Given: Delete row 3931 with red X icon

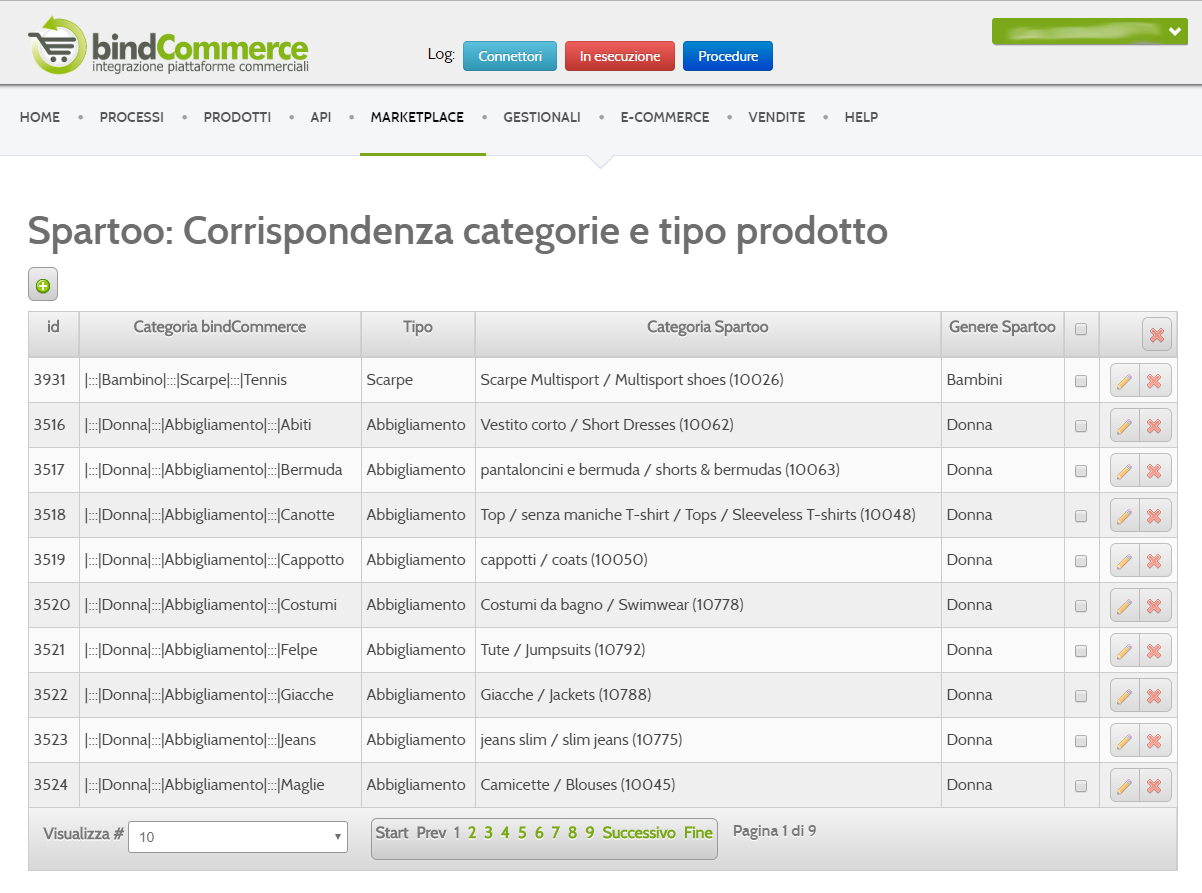Looking at the screenshot, I should point(1154,381).
